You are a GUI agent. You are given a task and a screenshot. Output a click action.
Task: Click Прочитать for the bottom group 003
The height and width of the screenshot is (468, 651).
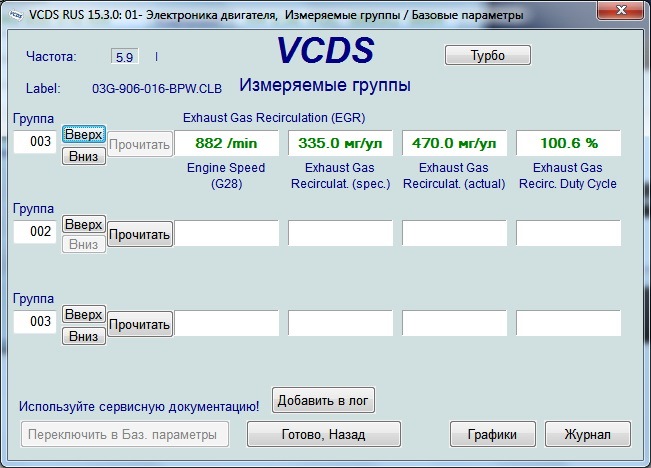(x=140, y=324)
